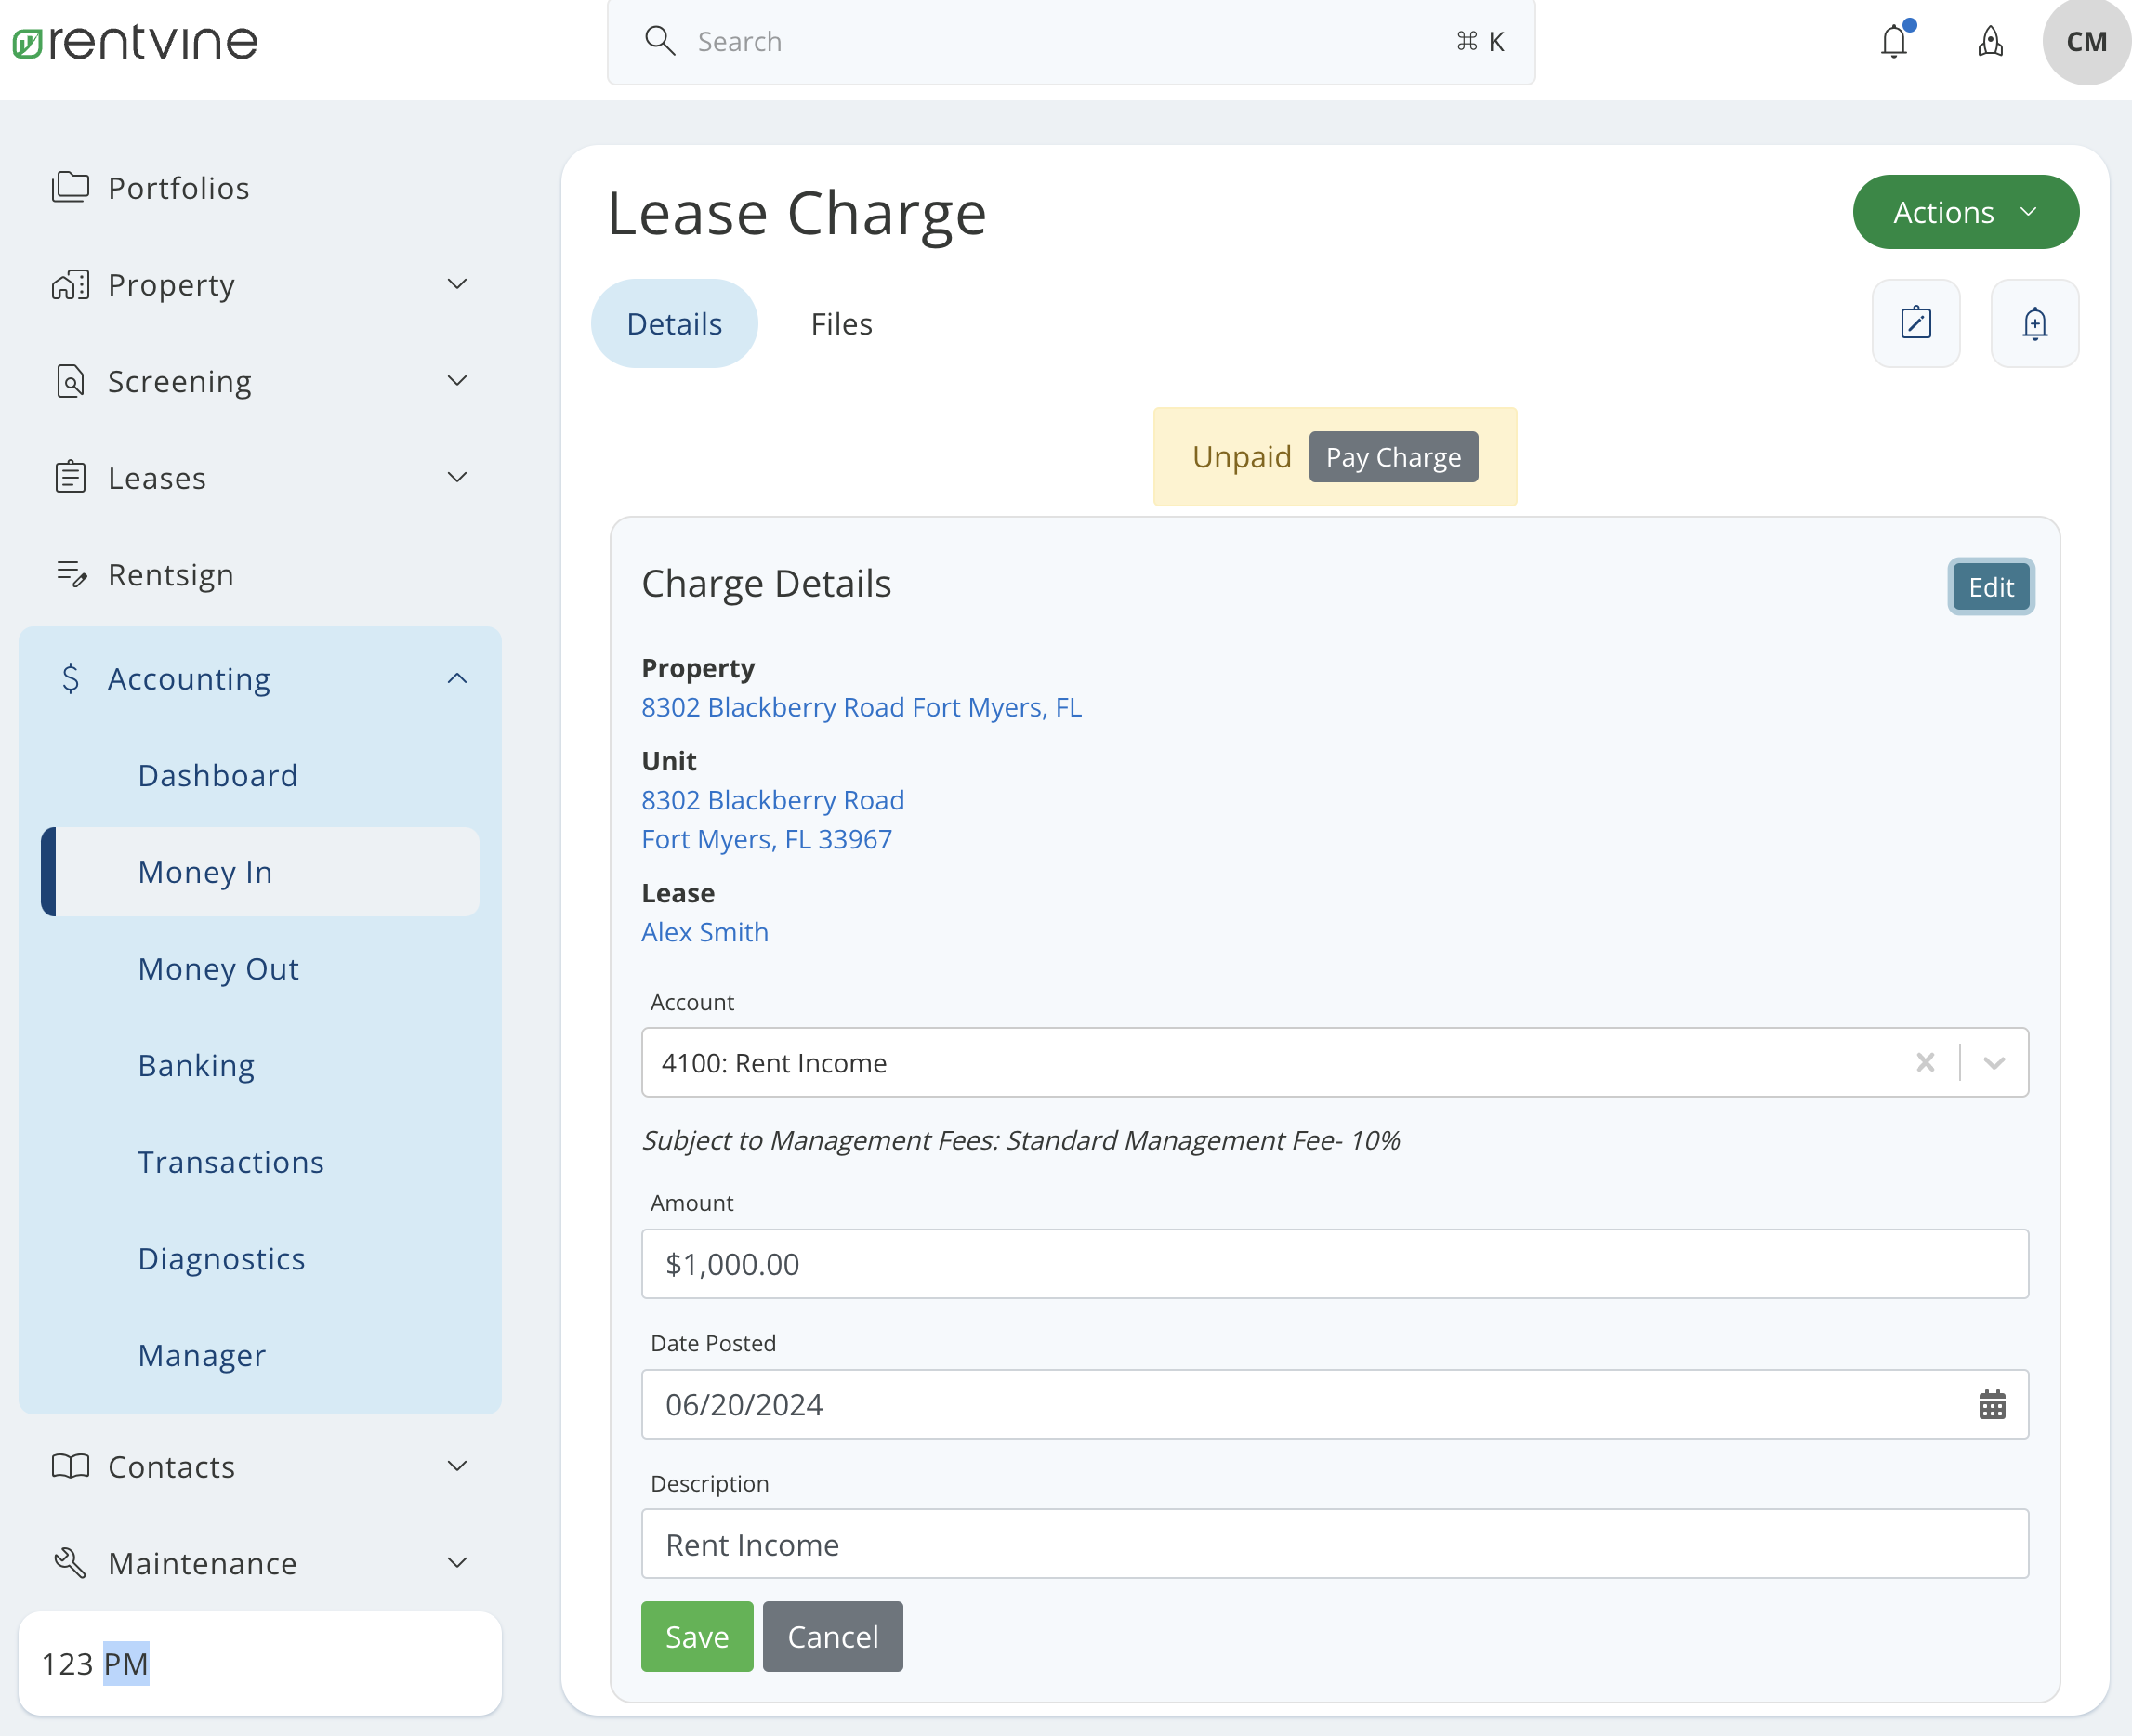Click the add reminder bell-plus icon
The image size is (2132, 1736).
point(2035,323)
